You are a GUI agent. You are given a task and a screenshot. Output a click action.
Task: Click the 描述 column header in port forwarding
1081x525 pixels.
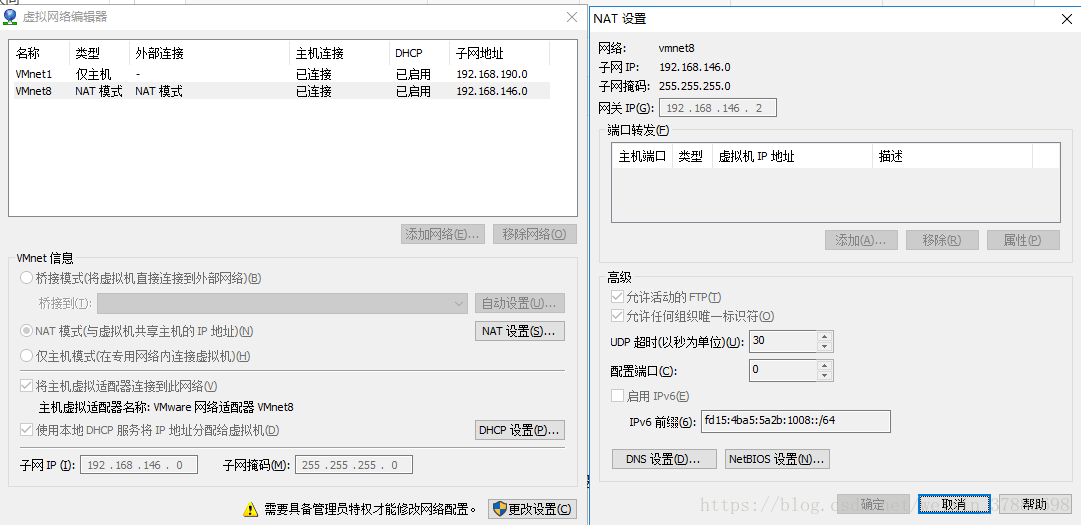point(953,156)
